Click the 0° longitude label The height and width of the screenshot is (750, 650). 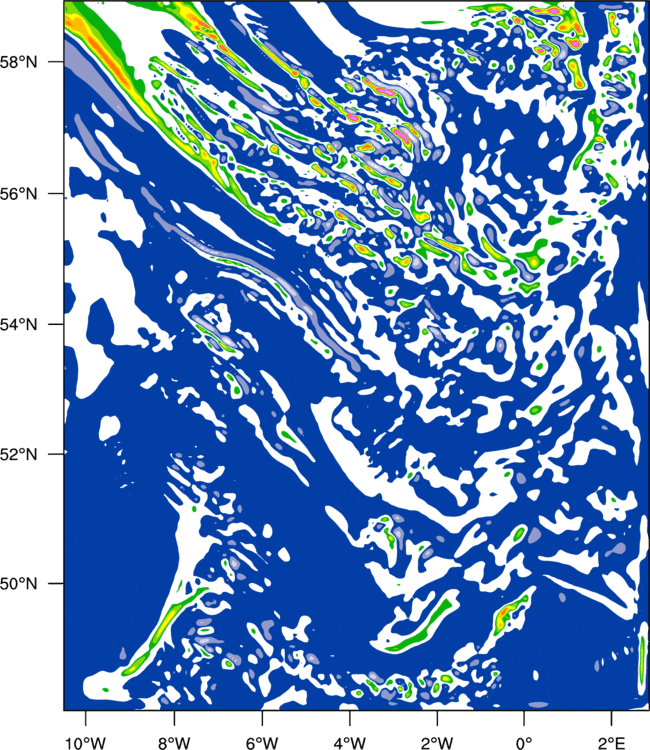[524, 743]
